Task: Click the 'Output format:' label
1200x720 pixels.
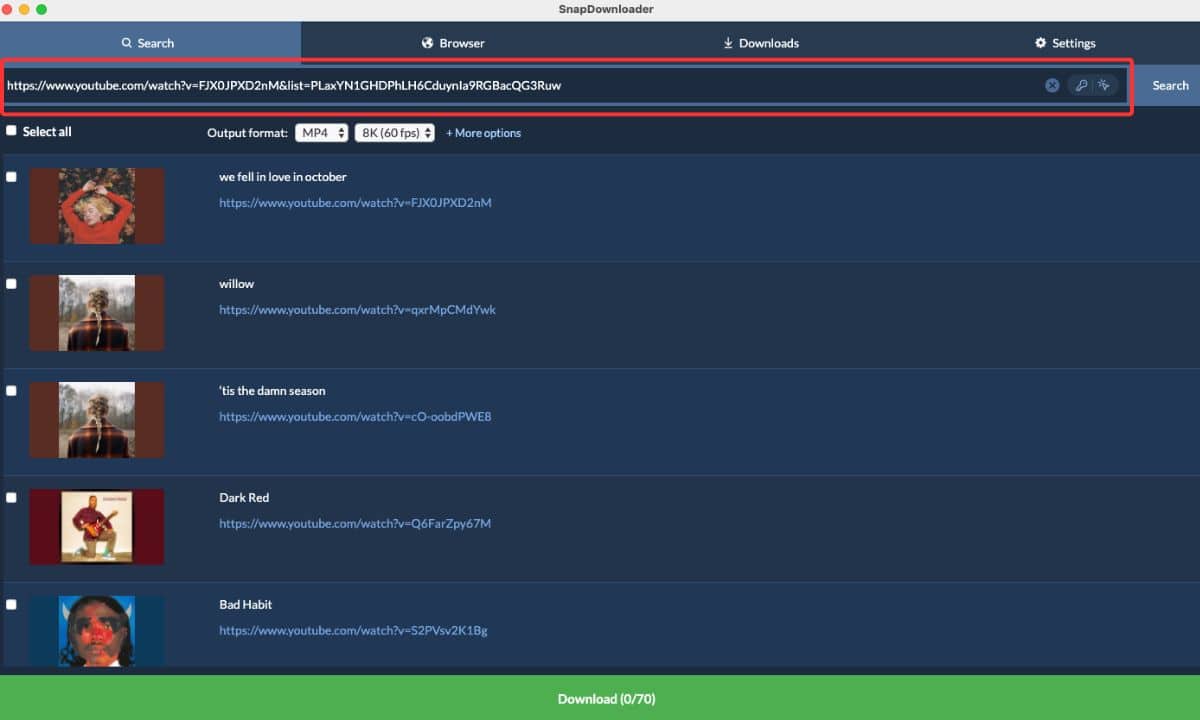Action: [x=248, y=133]
